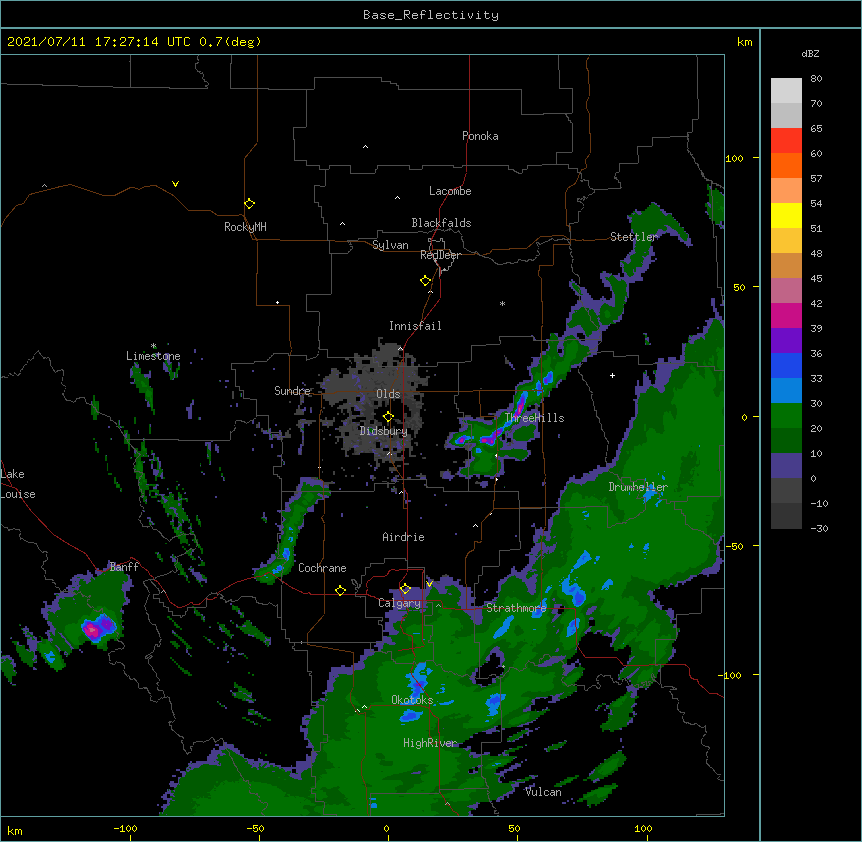This screenshot has height=842, width=862.
Task: Select the yellow 54–51 dBZ legend swatch
Action: [x=786, y=215]
